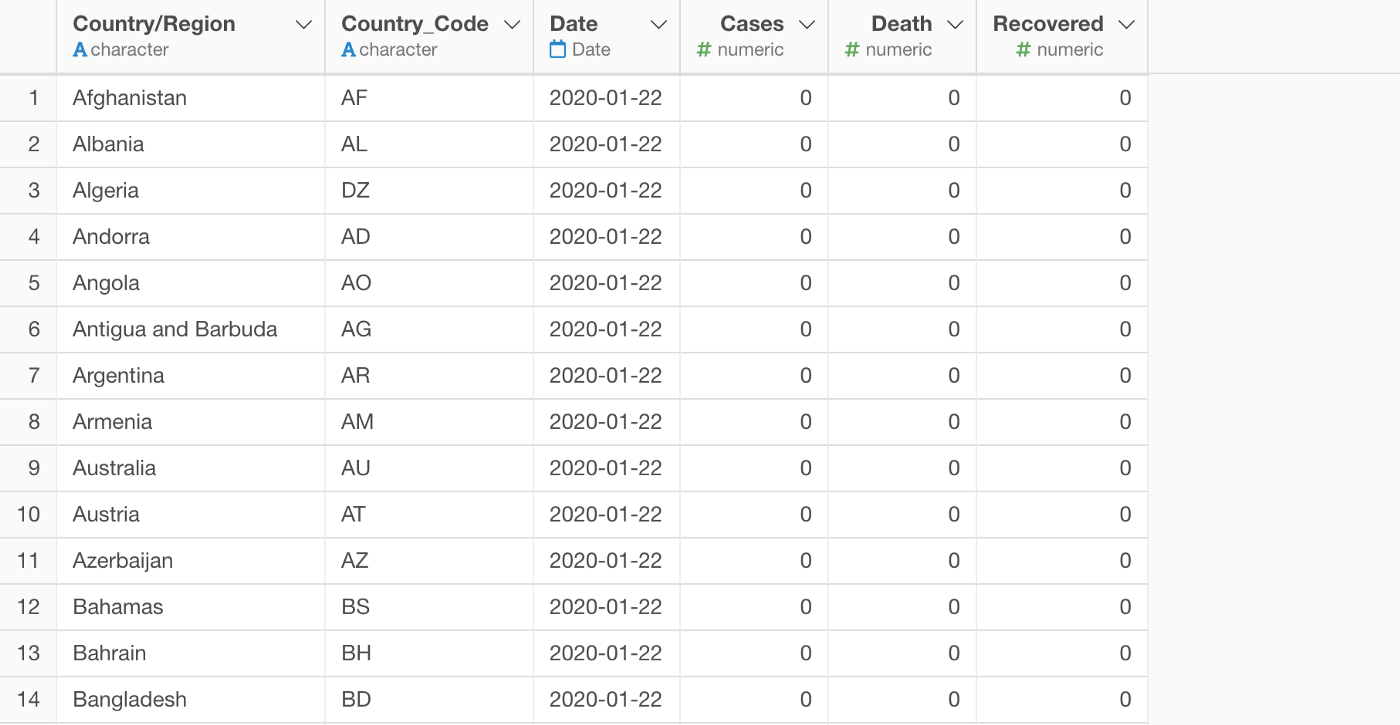Select the Afghanistan cell

point(130,98)
